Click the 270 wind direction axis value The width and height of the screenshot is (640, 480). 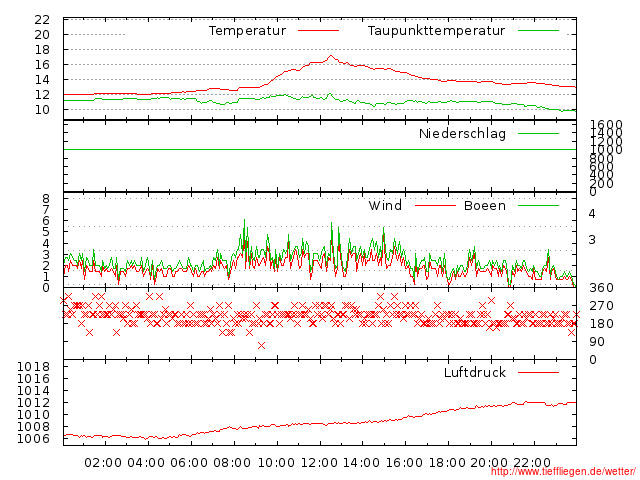(x=601, y=306)
